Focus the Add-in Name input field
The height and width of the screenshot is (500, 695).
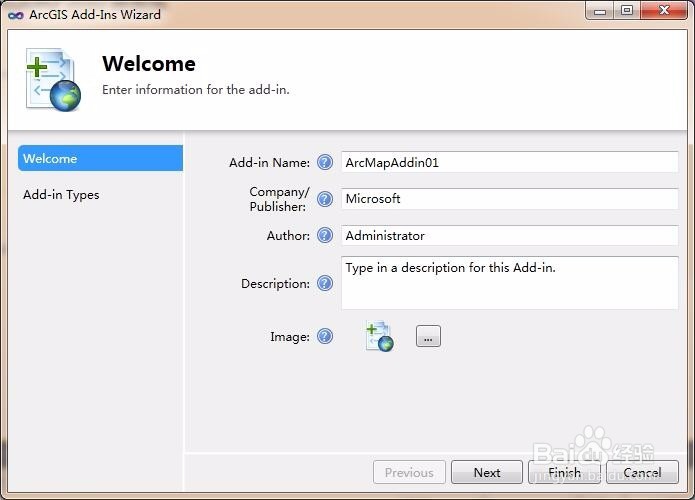coord(510,162)
